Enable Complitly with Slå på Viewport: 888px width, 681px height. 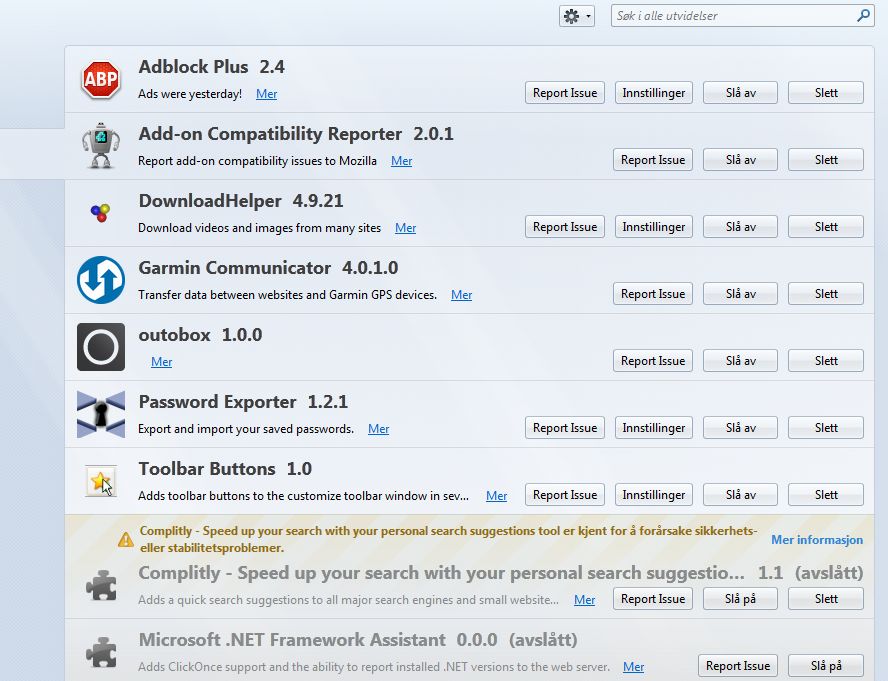coord(740,599)
